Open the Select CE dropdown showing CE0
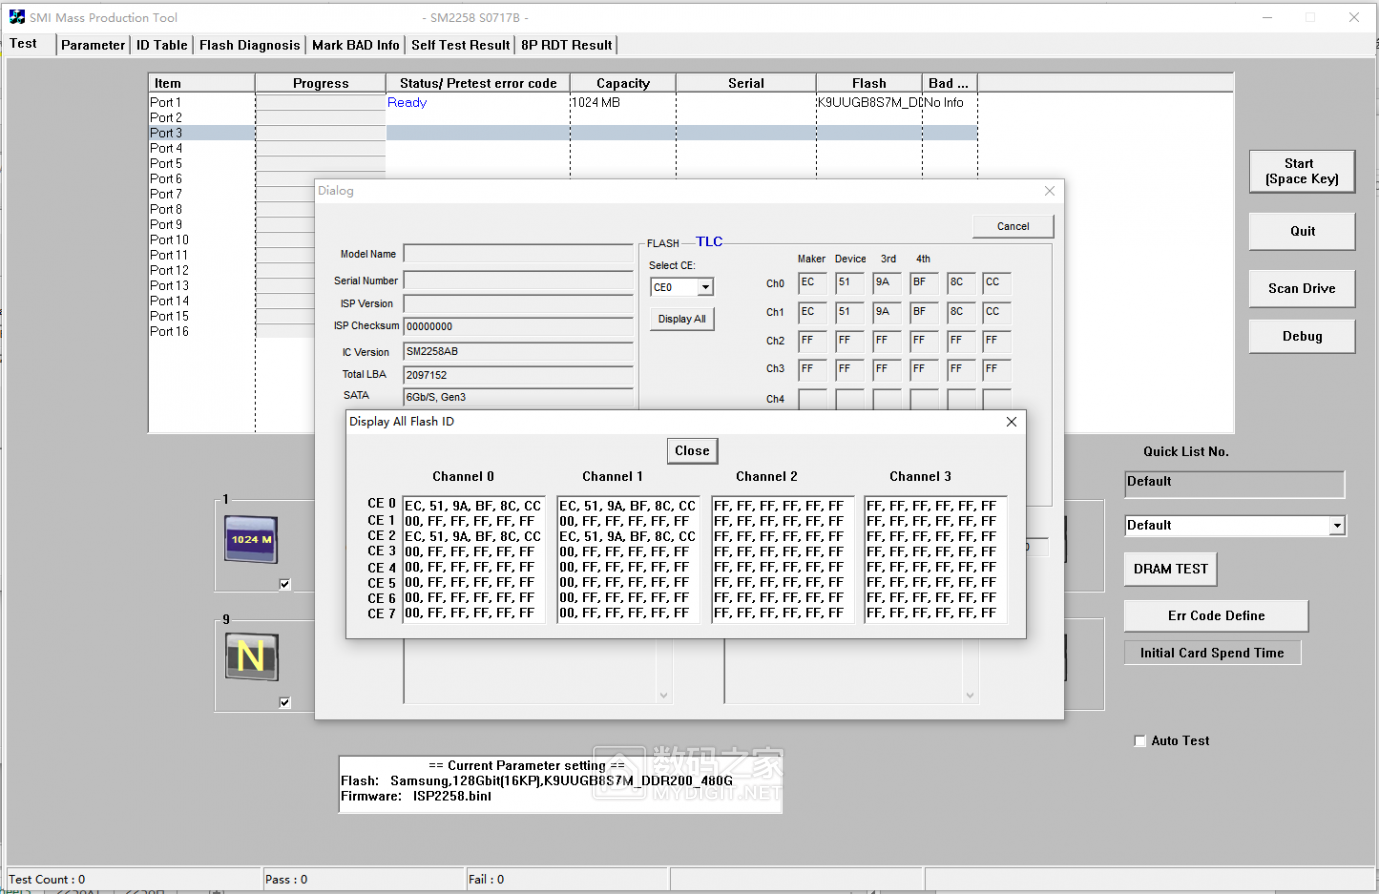Viewport: 1379px width, 894px height. tap(705, 287)
